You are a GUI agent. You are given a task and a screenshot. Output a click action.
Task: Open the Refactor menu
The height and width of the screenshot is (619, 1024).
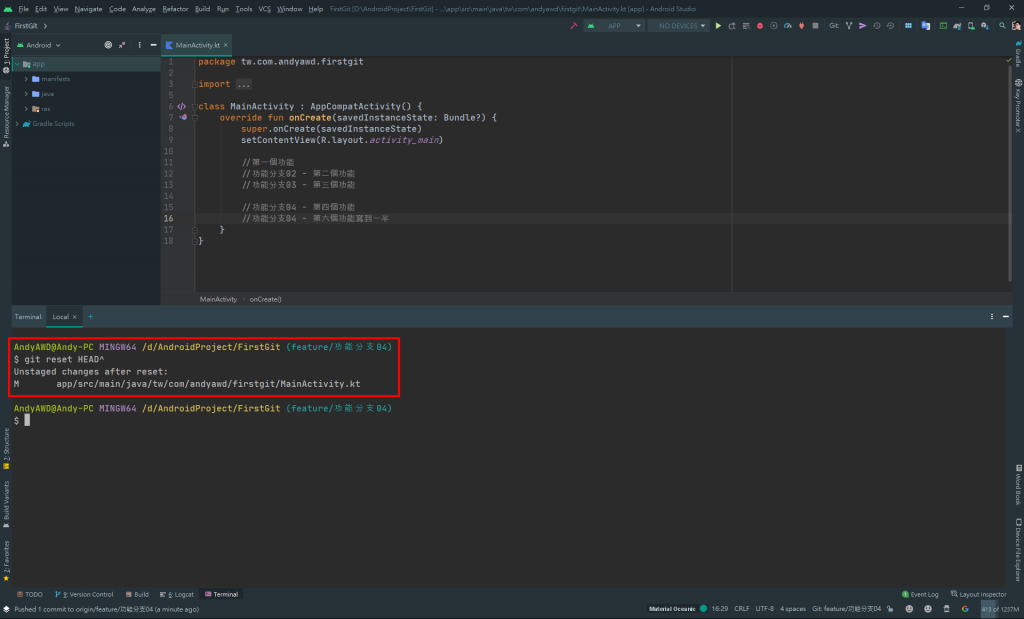tap(175, 8)
